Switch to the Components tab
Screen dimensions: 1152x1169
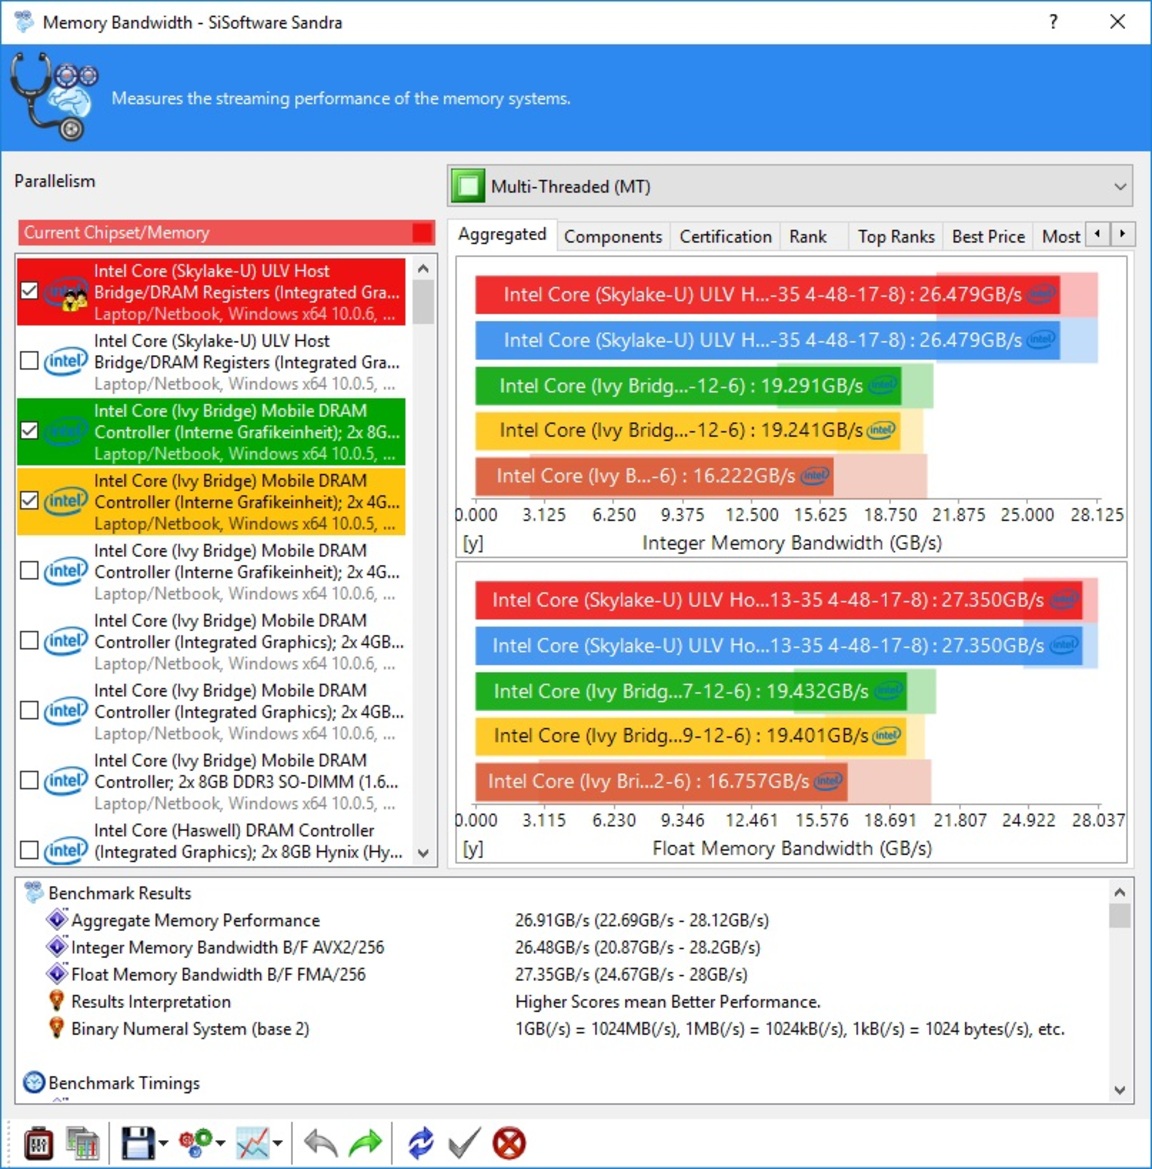click(613, 236)
